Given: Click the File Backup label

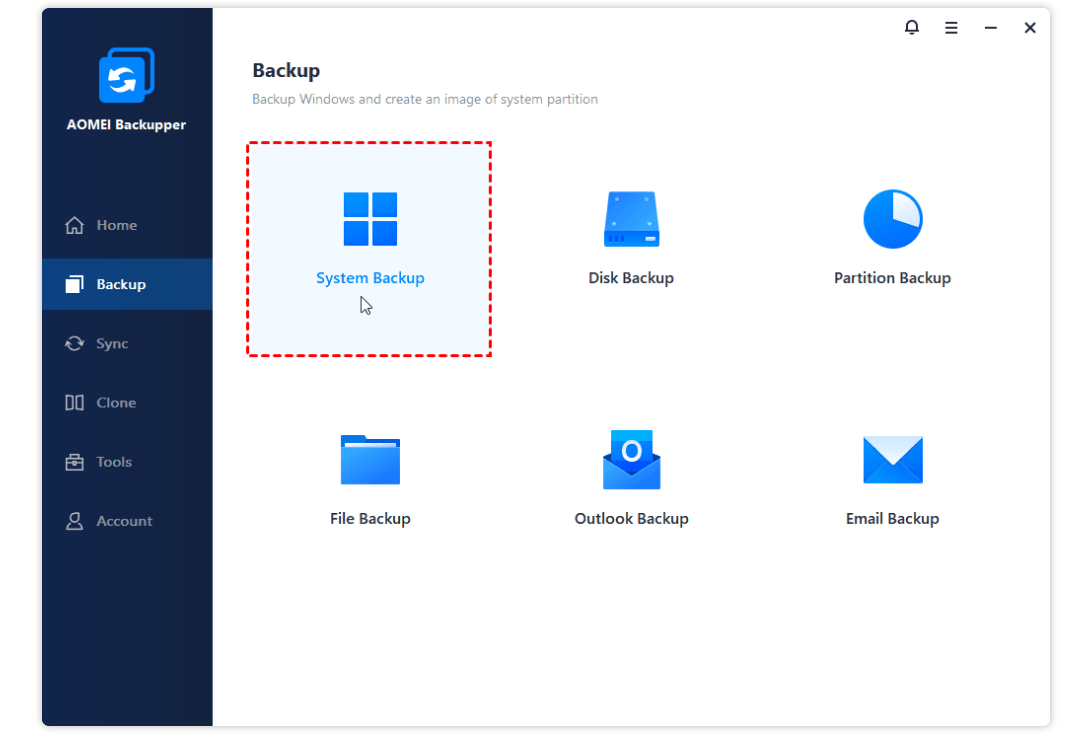Looking at the screenshot, I should (370, 519).
